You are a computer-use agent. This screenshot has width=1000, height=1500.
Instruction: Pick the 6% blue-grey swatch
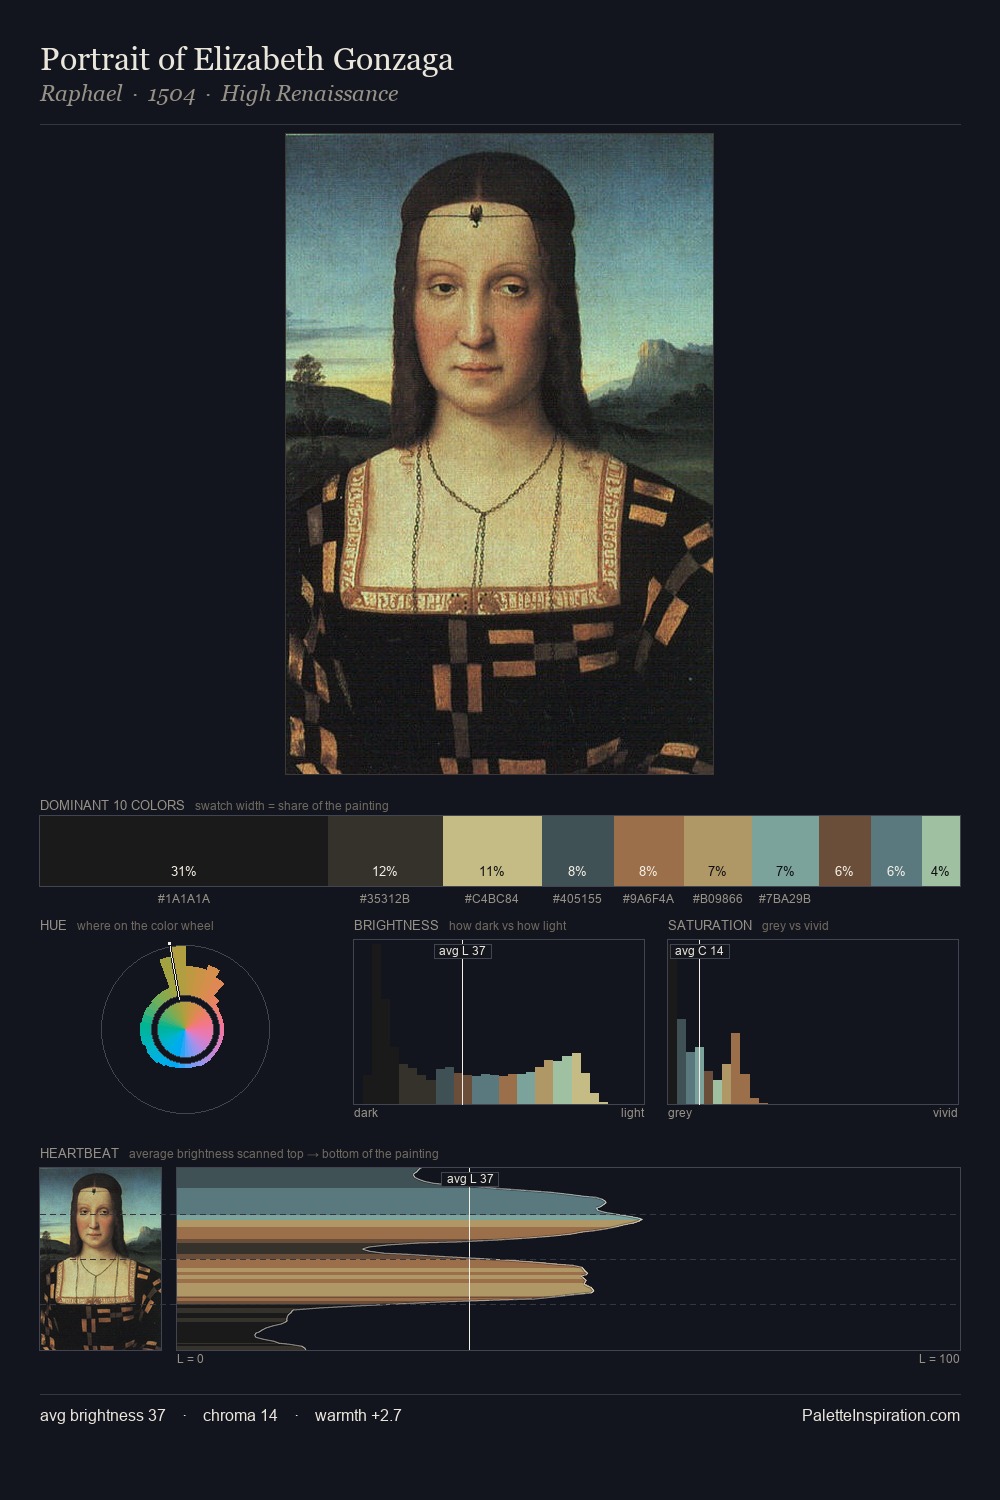(896, 851)
